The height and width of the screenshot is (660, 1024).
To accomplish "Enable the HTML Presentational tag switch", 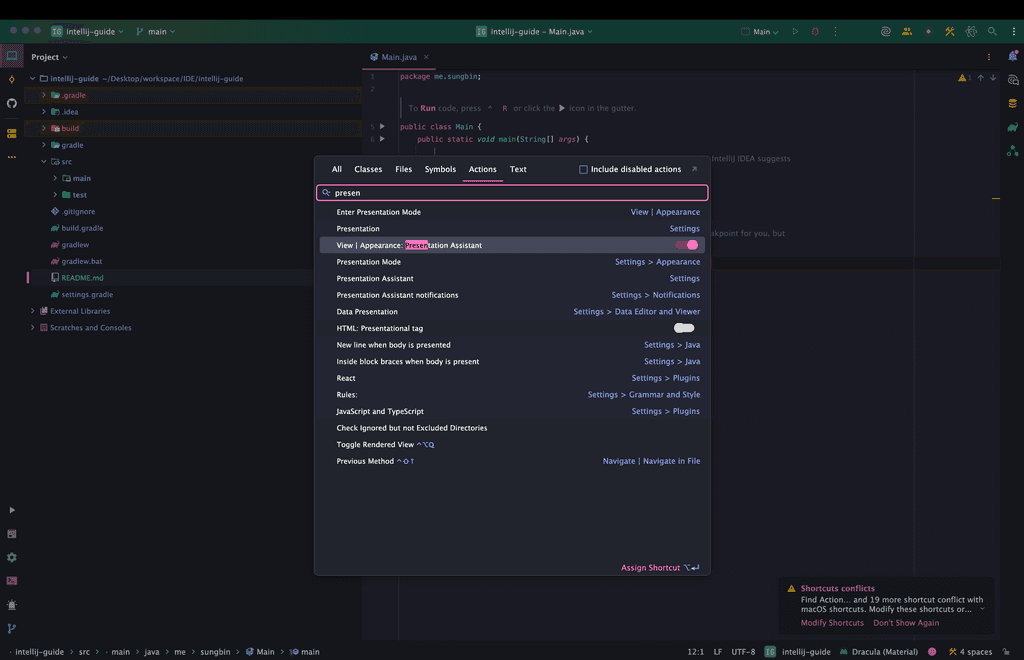I will click(684, 328).
